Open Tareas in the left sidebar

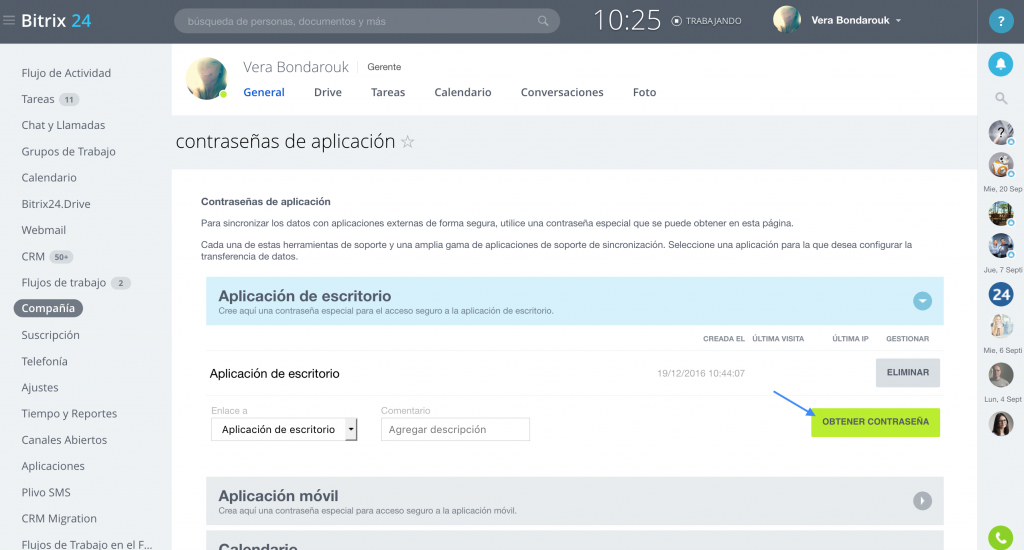tap(38, 99)
